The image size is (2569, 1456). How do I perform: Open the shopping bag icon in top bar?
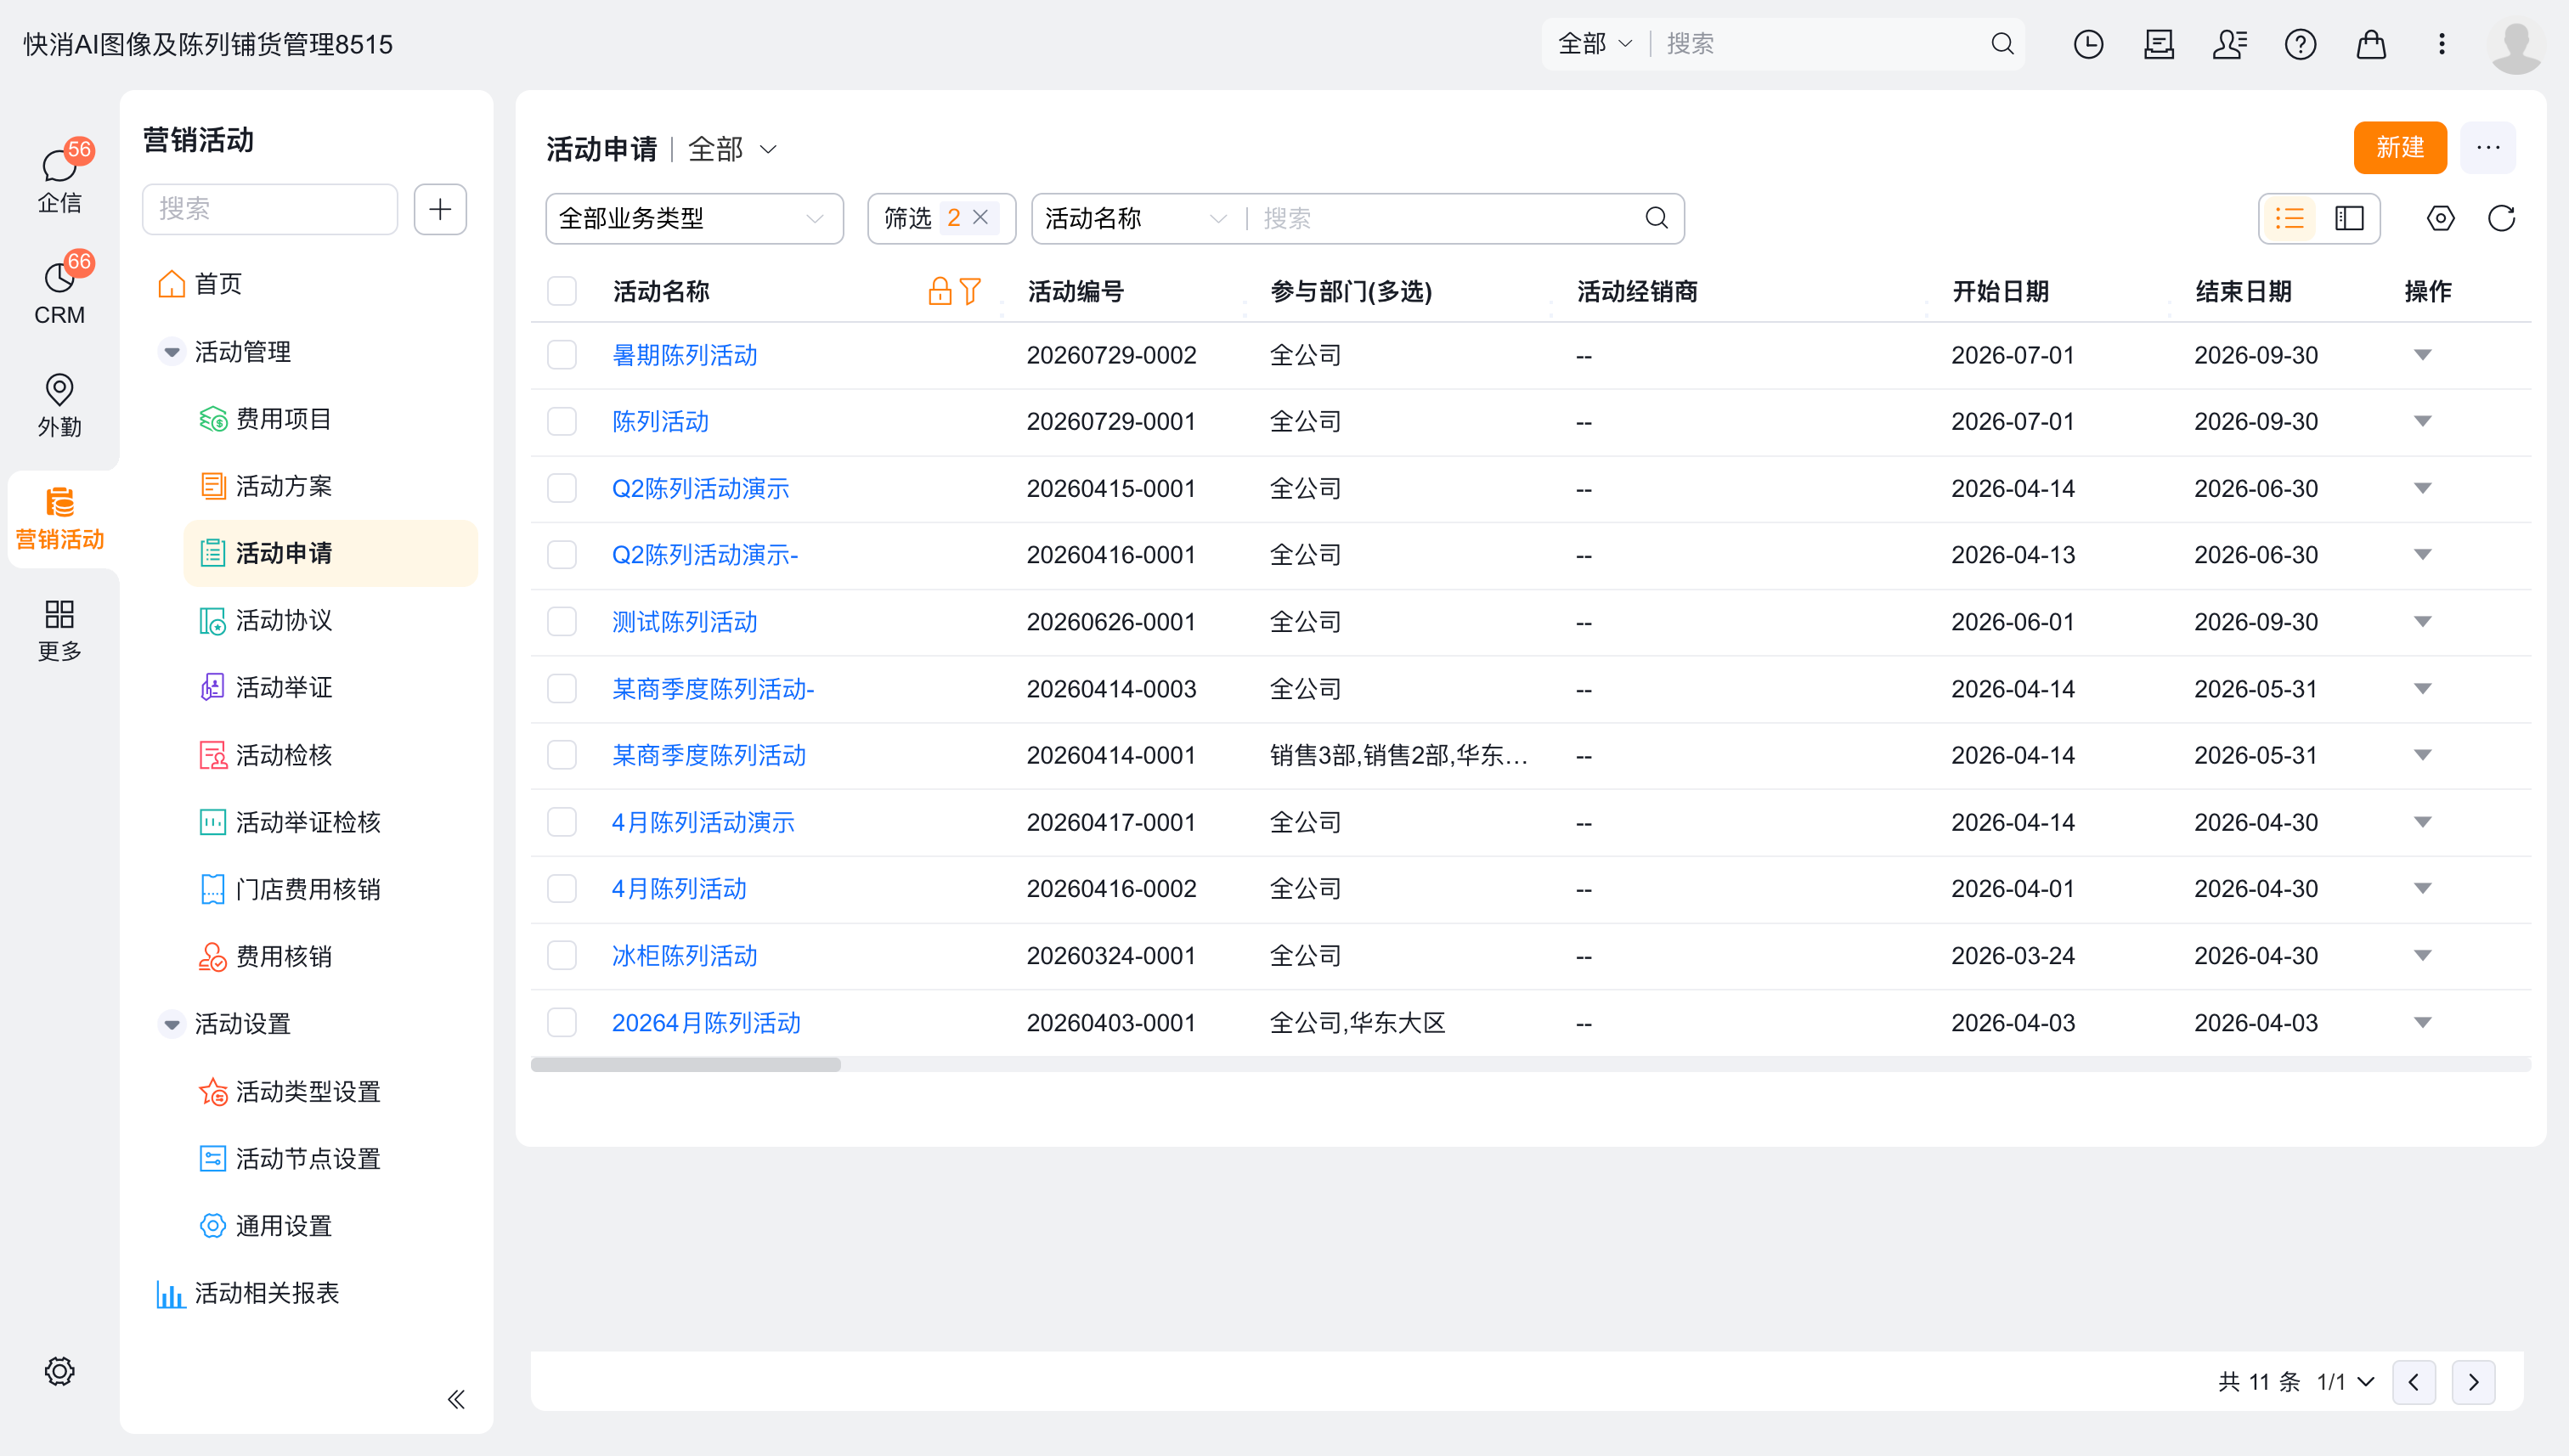(2371, 44)
